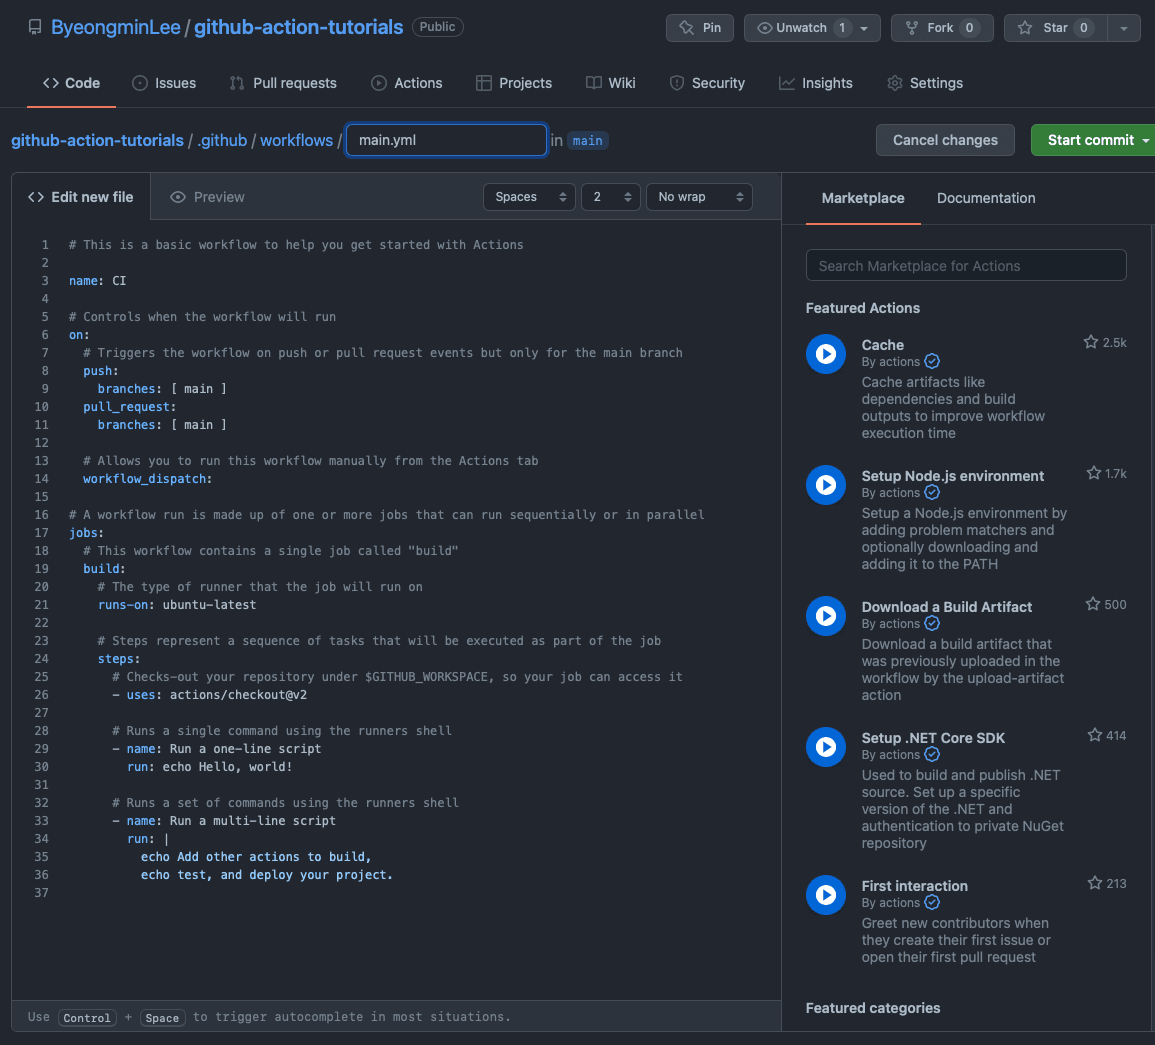
Task: Switch to Preview tab
Action: pos(207,197)
